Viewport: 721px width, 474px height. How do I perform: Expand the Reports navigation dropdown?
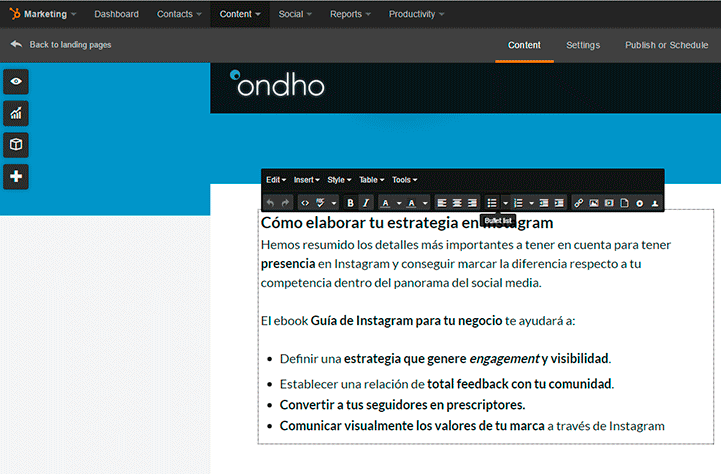tap(350, 14)
